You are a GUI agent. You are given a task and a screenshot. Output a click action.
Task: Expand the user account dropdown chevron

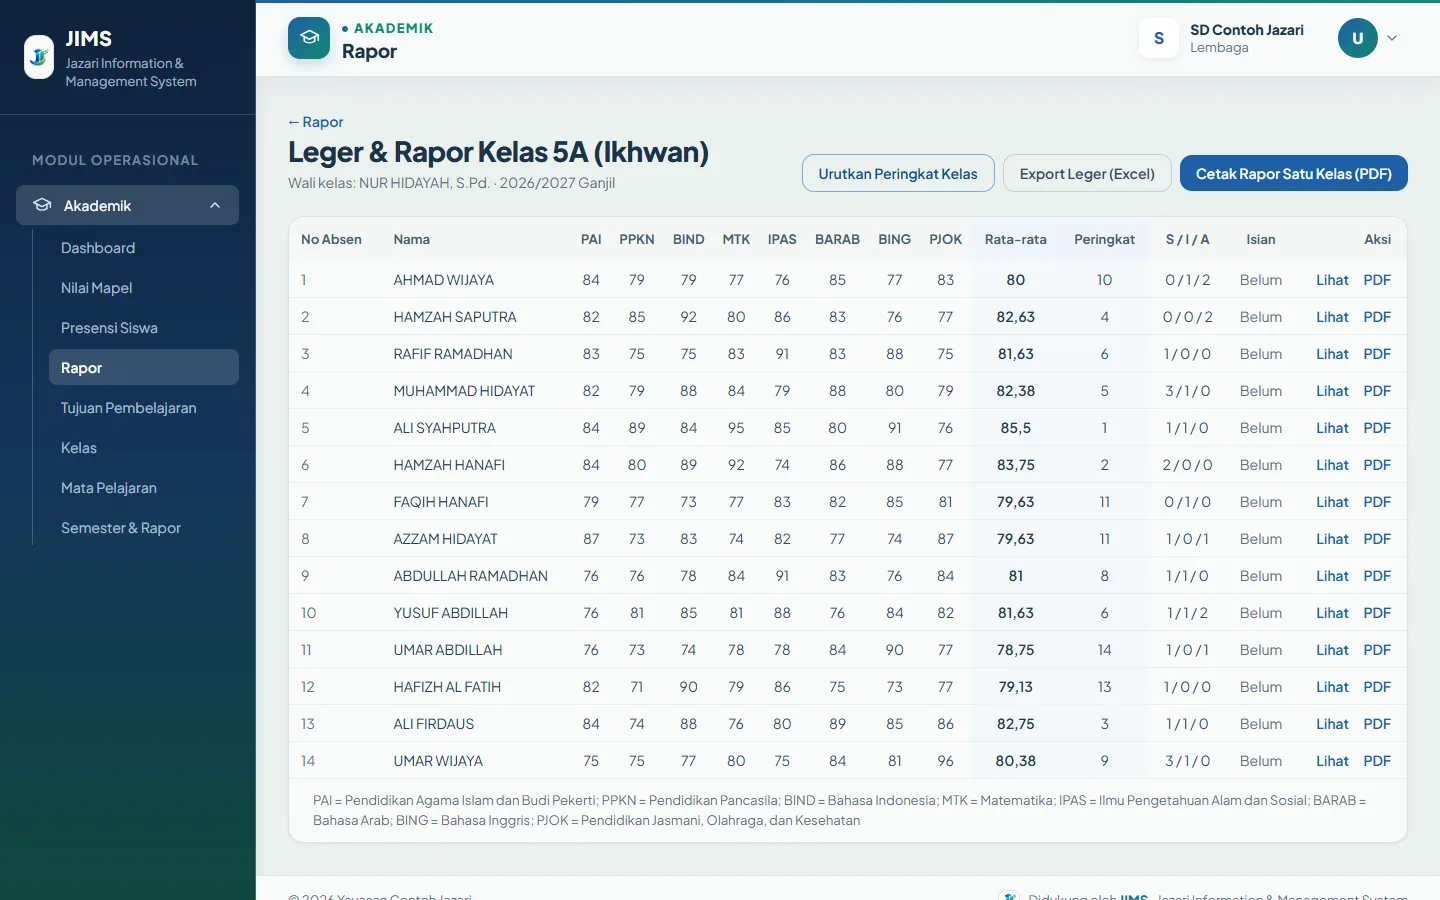click(1392, 38)
